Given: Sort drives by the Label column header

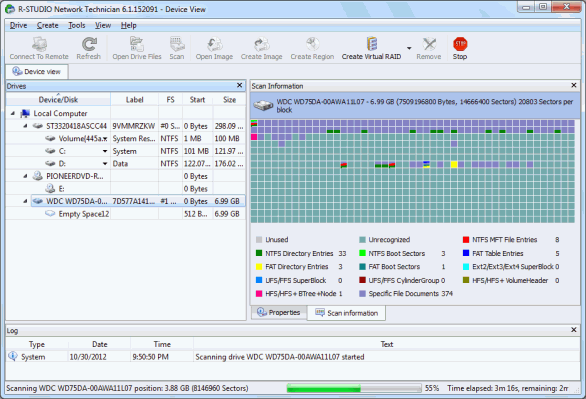Looking at the screenshot, I should [x=135, y=100].
